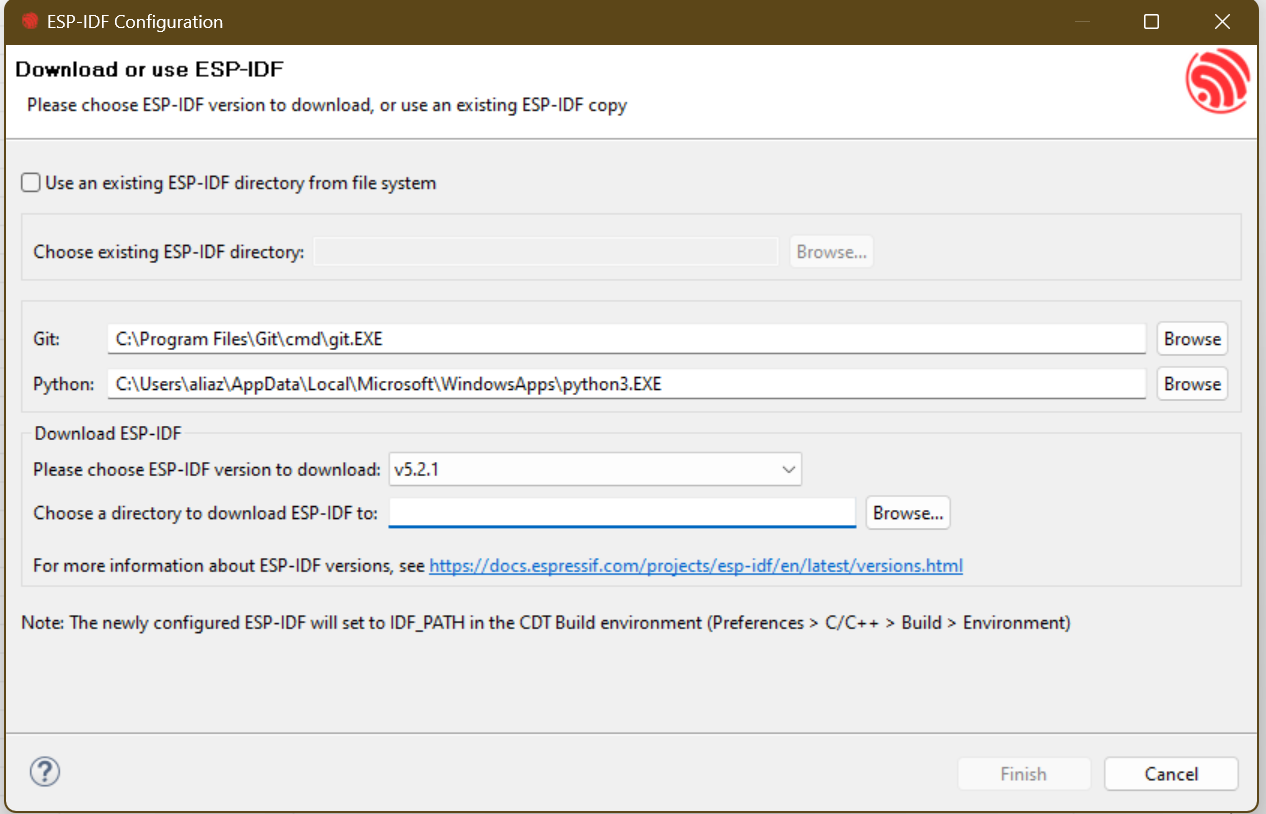
Task: Browse for ESP-IDF download directory
Action: [x=908, y=513]
